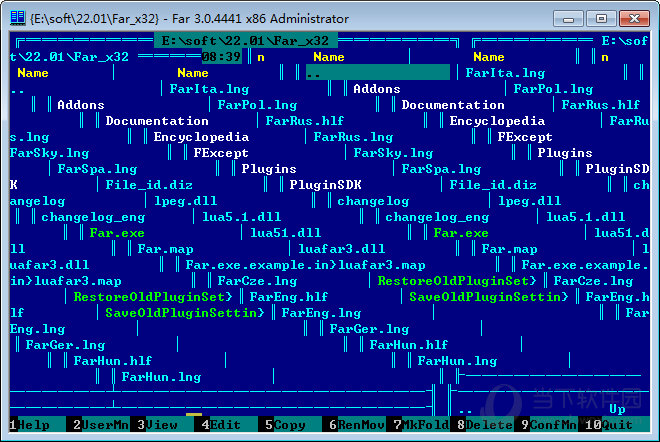Click the Far Manager title bar icon

point(17,19)
